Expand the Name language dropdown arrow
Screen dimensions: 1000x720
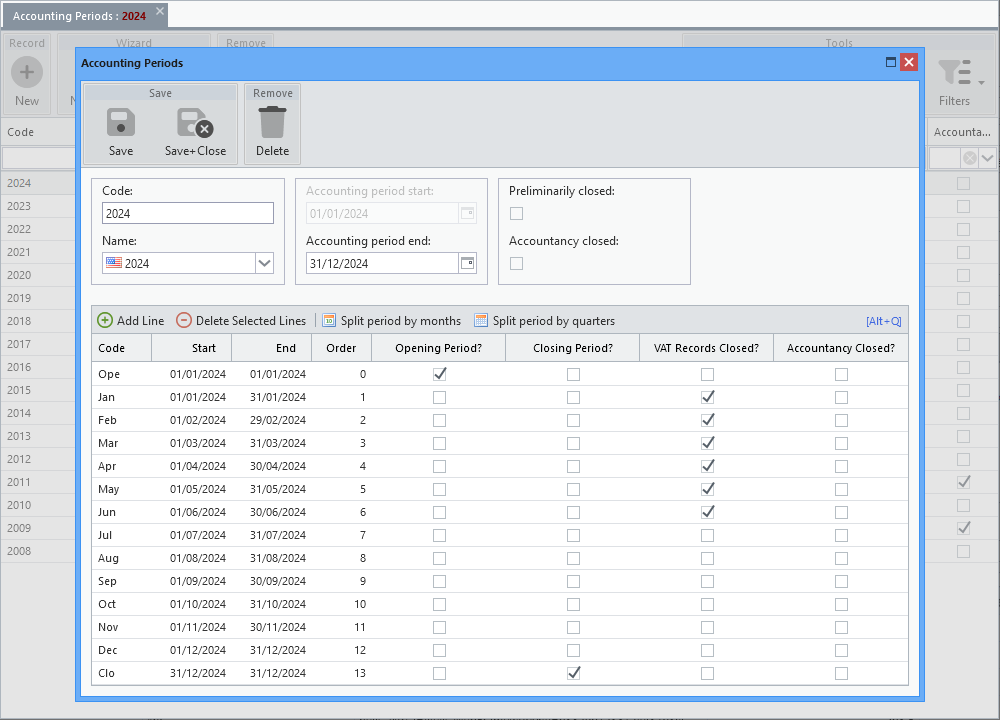click(265, 263)
